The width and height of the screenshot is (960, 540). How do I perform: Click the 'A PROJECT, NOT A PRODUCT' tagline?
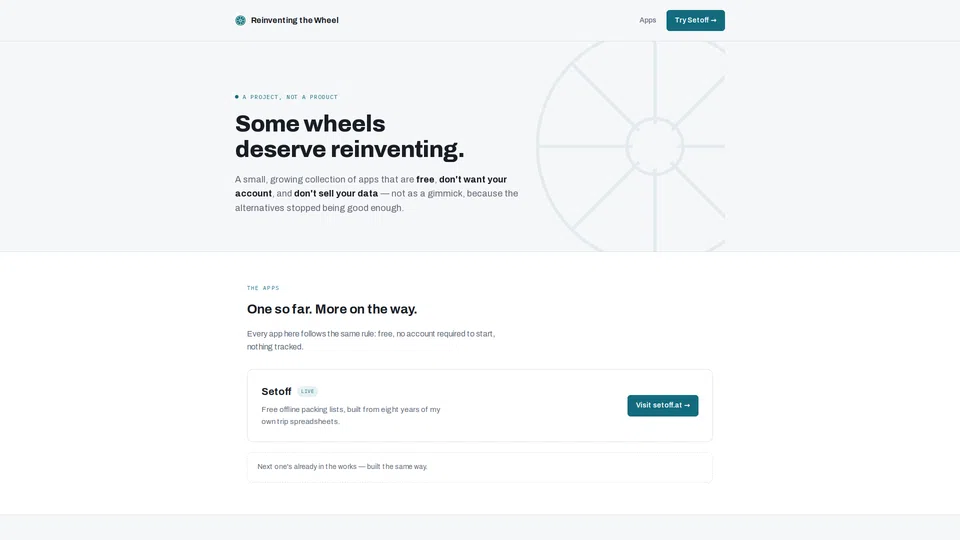click(x=287, y=97)
